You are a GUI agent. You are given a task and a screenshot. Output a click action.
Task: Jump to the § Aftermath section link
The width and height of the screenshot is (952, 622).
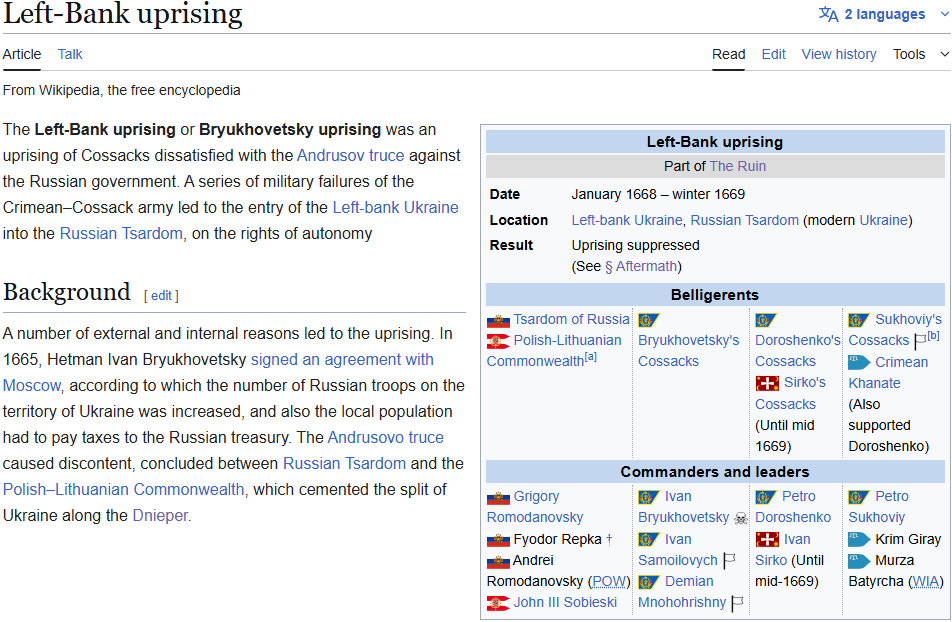[641, 267]
